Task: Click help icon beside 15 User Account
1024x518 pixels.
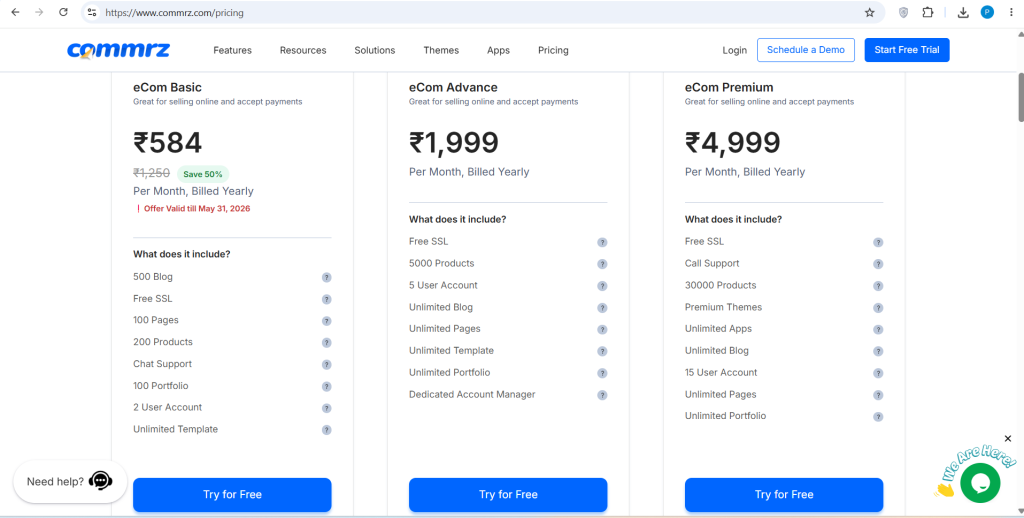Action: [x=878, y=373]
